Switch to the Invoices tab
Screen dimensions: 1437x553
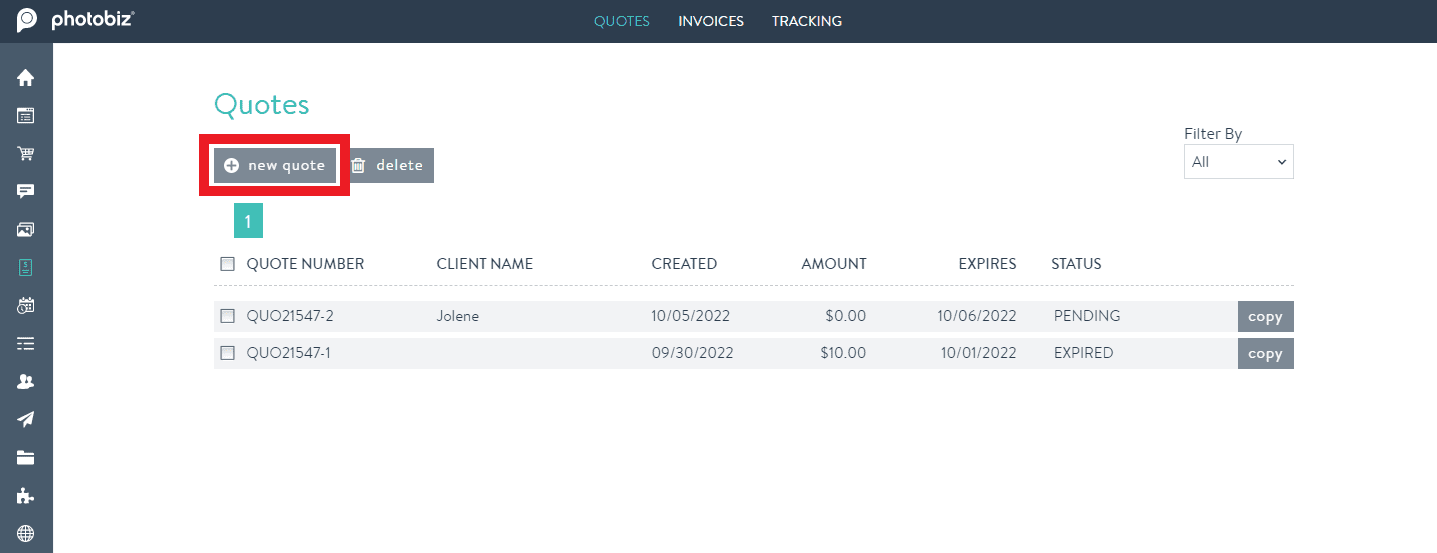[710, 21]
